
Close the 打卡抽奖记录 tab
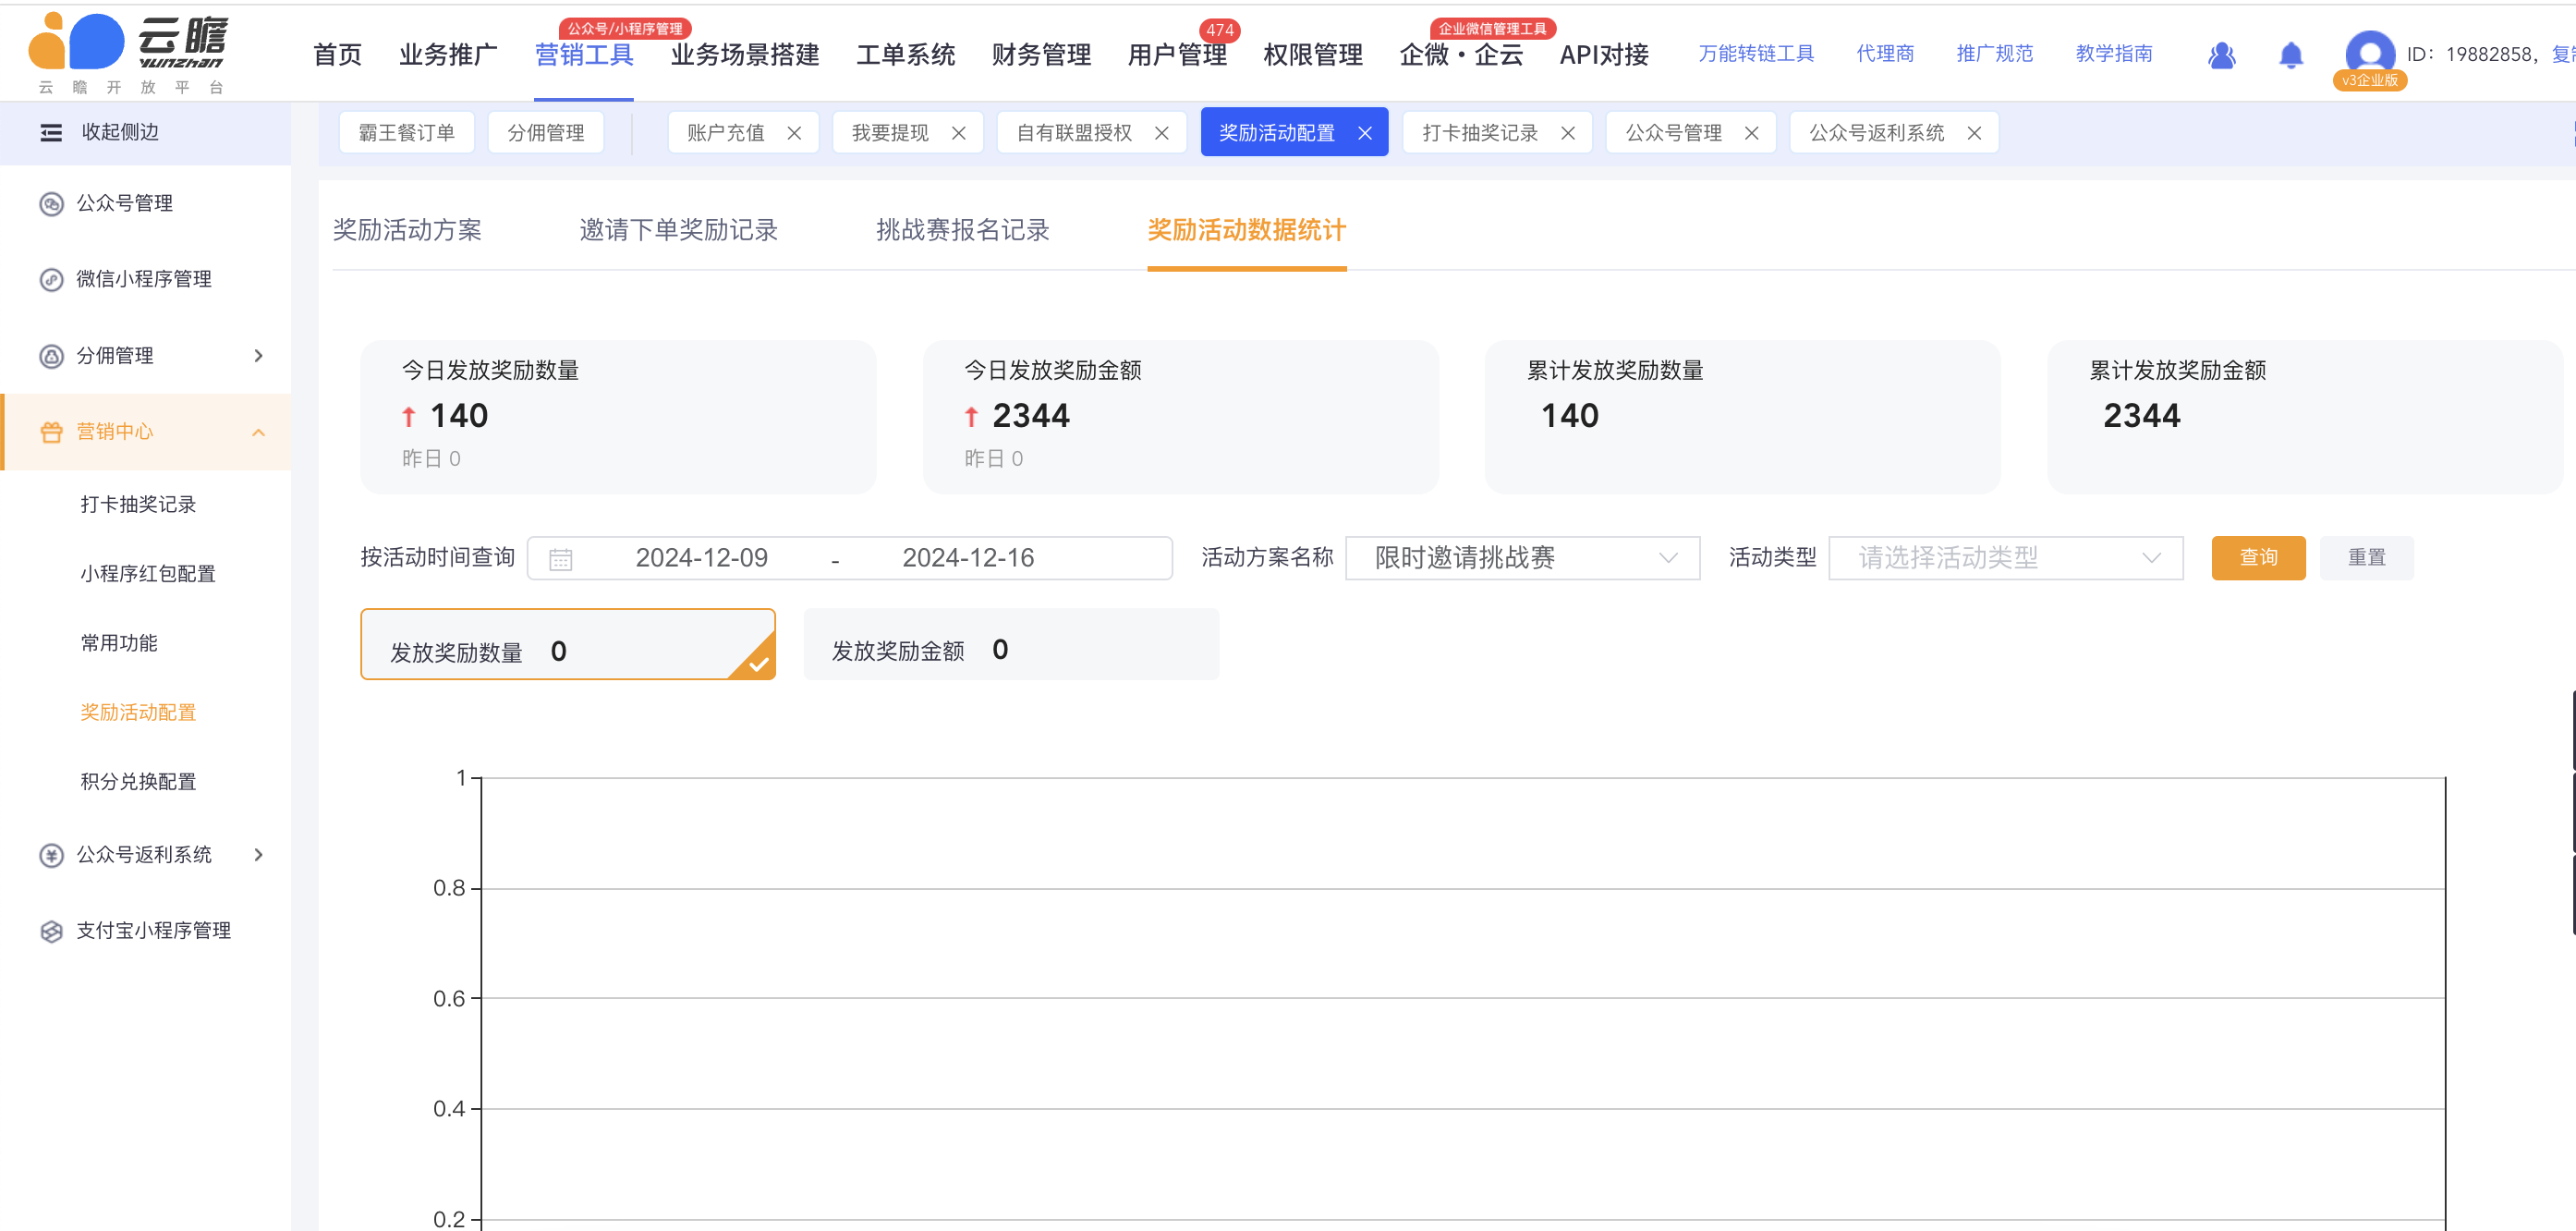(x=1567, y=133)
